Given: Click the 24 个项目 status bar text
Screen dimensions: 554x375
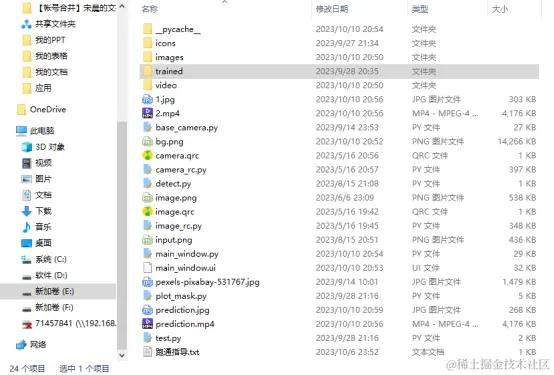Looking at the screenshot, I should pos(27,368).
